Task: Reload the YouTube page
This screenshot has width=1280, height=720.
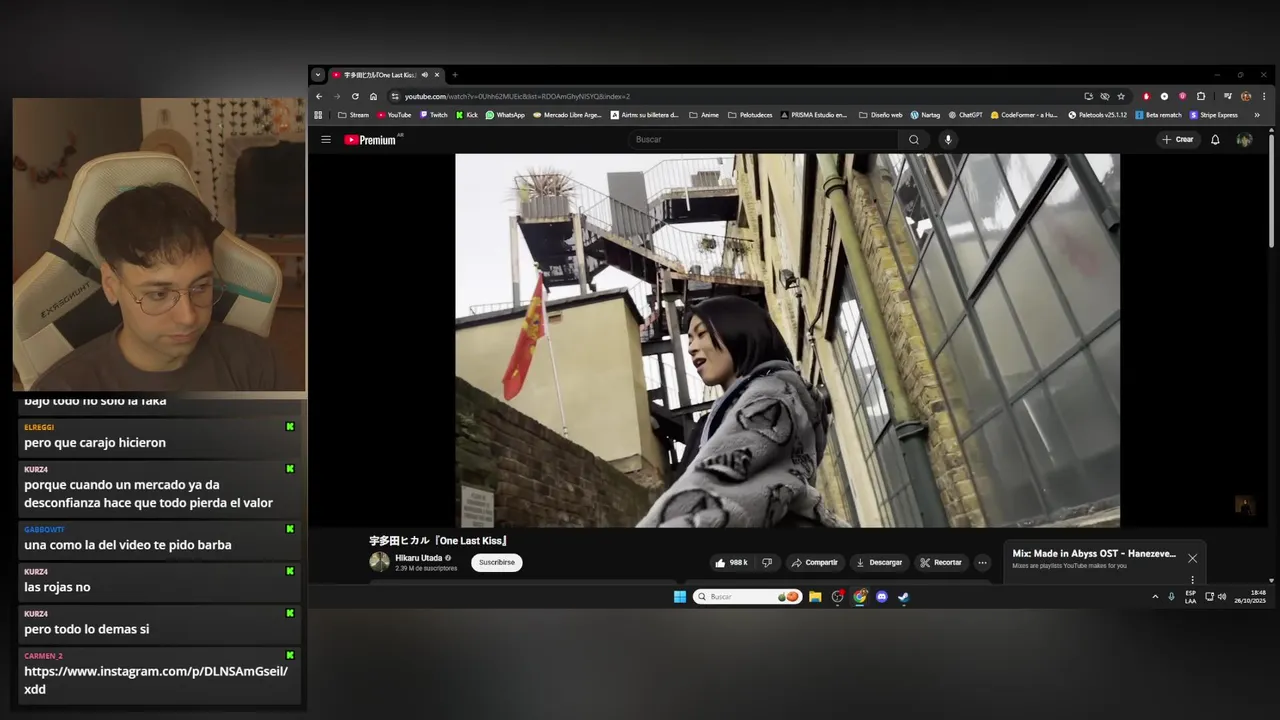Action: click(355, 96)
